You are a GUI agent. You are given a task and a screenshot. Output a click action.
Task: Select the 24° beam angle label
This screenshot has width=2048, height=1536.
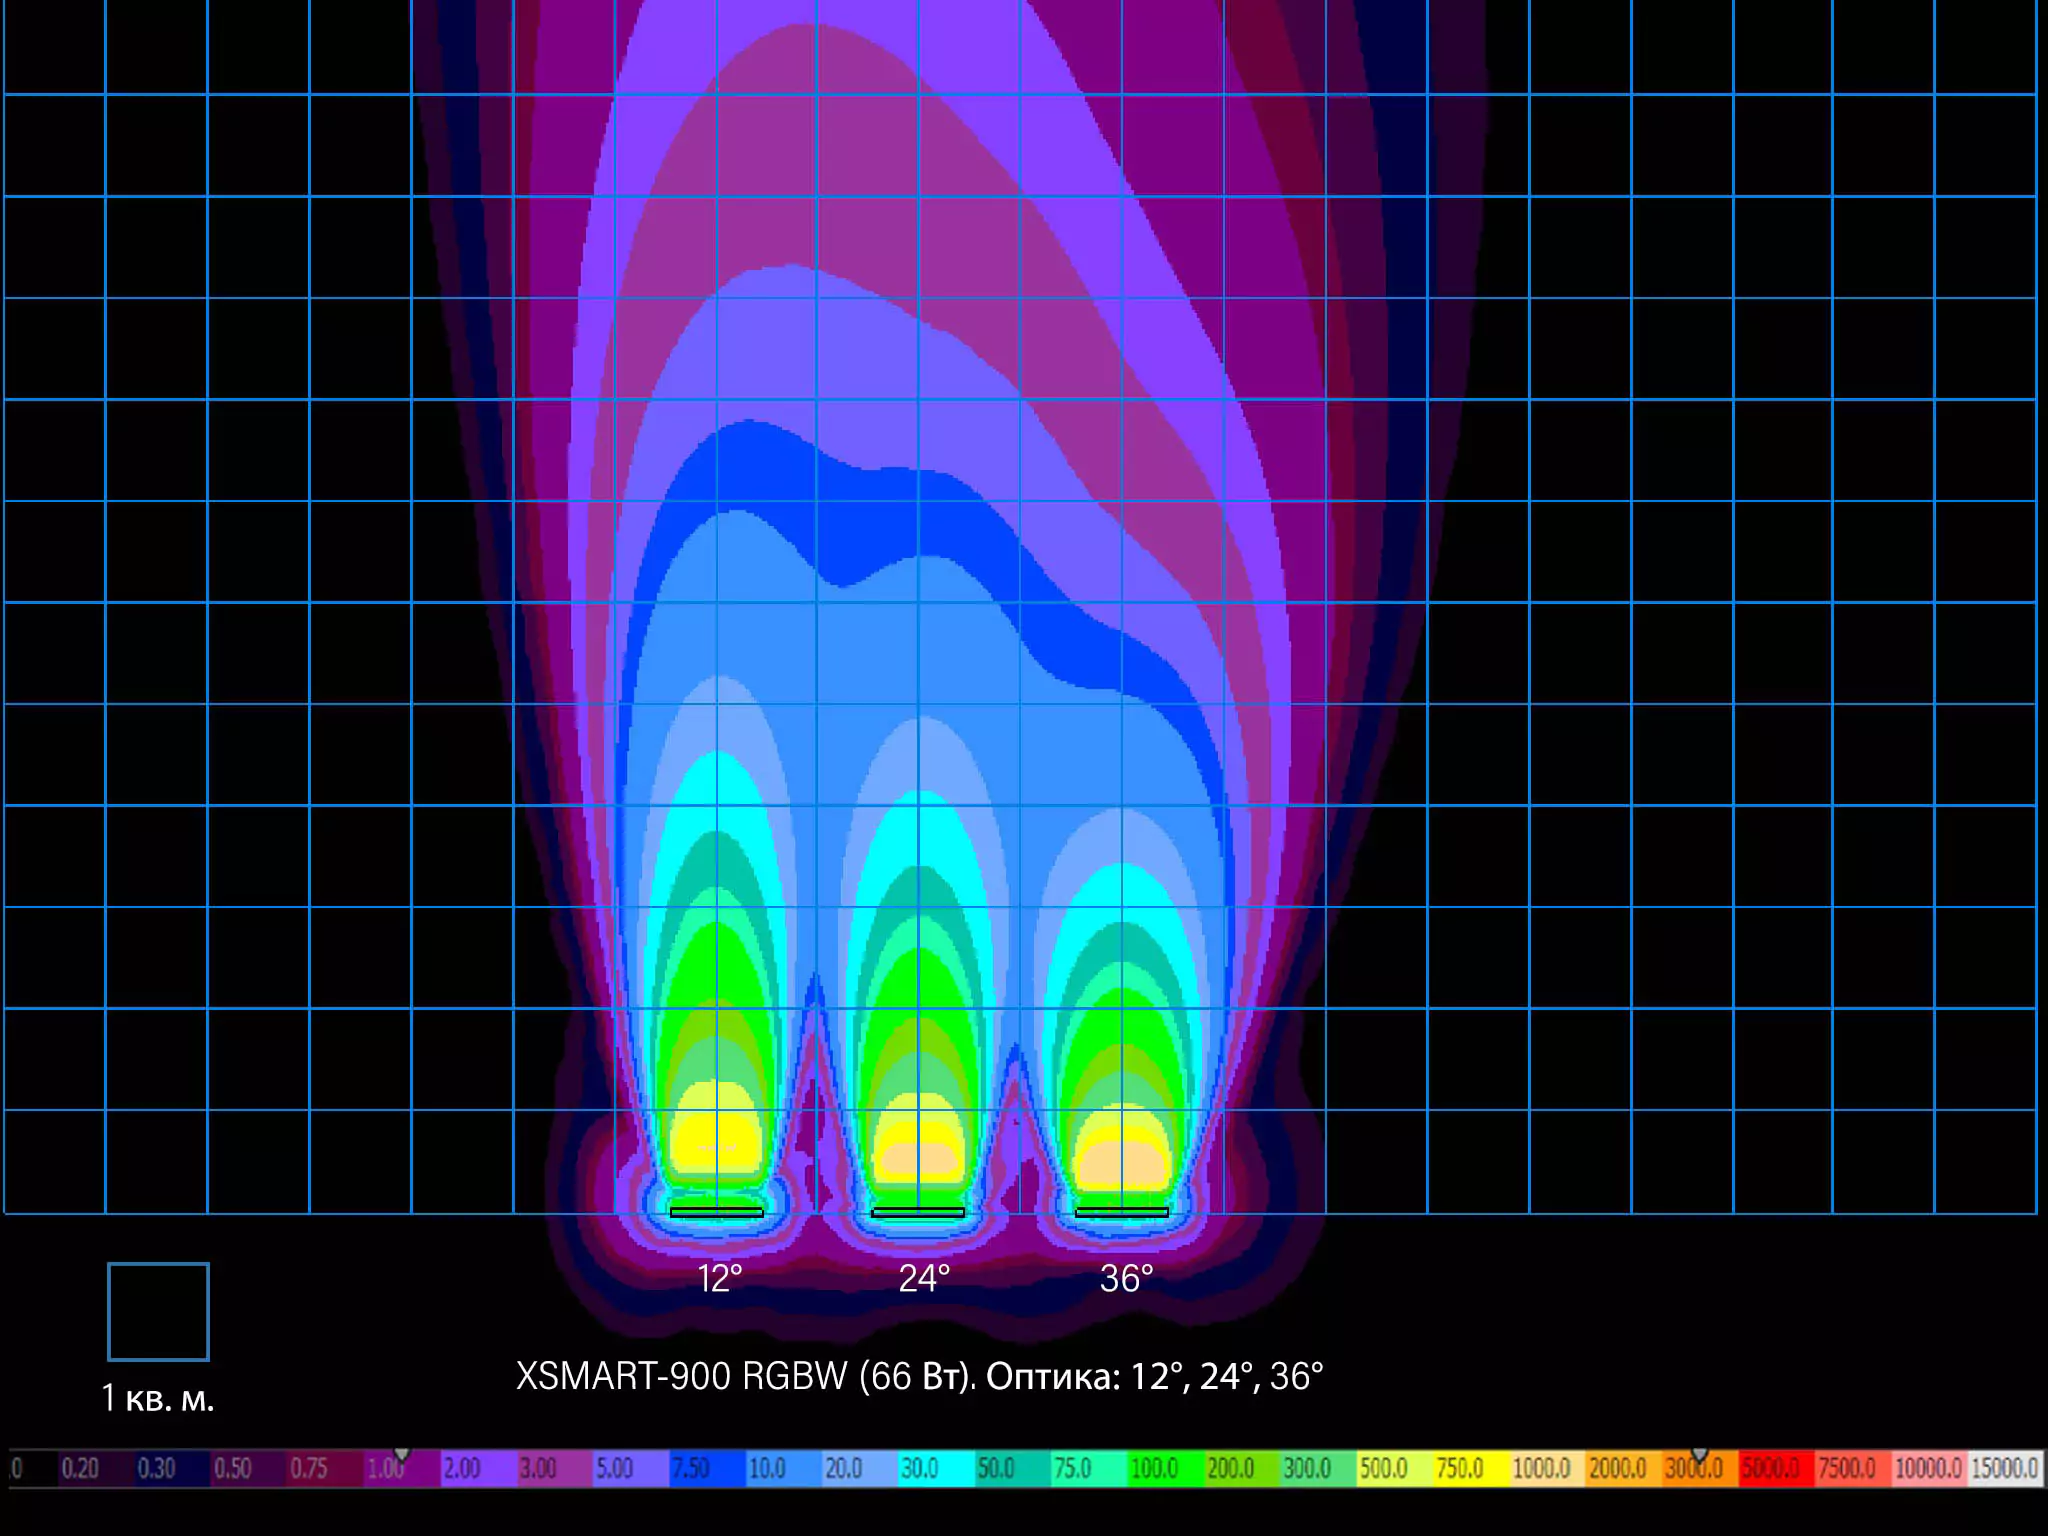click(x=924, y=1279)
